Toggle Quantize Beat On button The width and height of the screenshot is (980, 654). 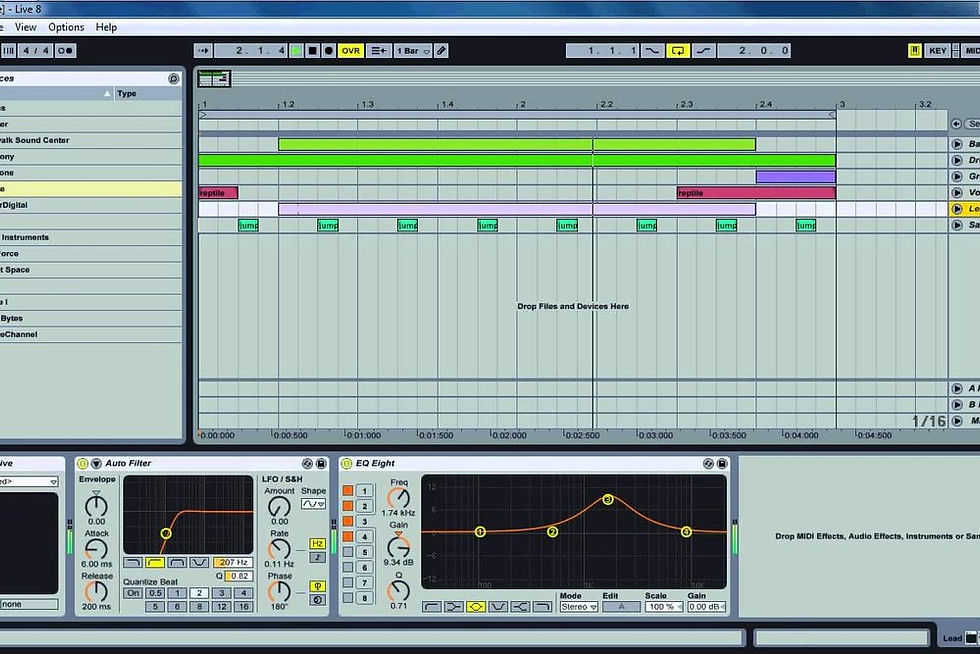pos(132,593)
